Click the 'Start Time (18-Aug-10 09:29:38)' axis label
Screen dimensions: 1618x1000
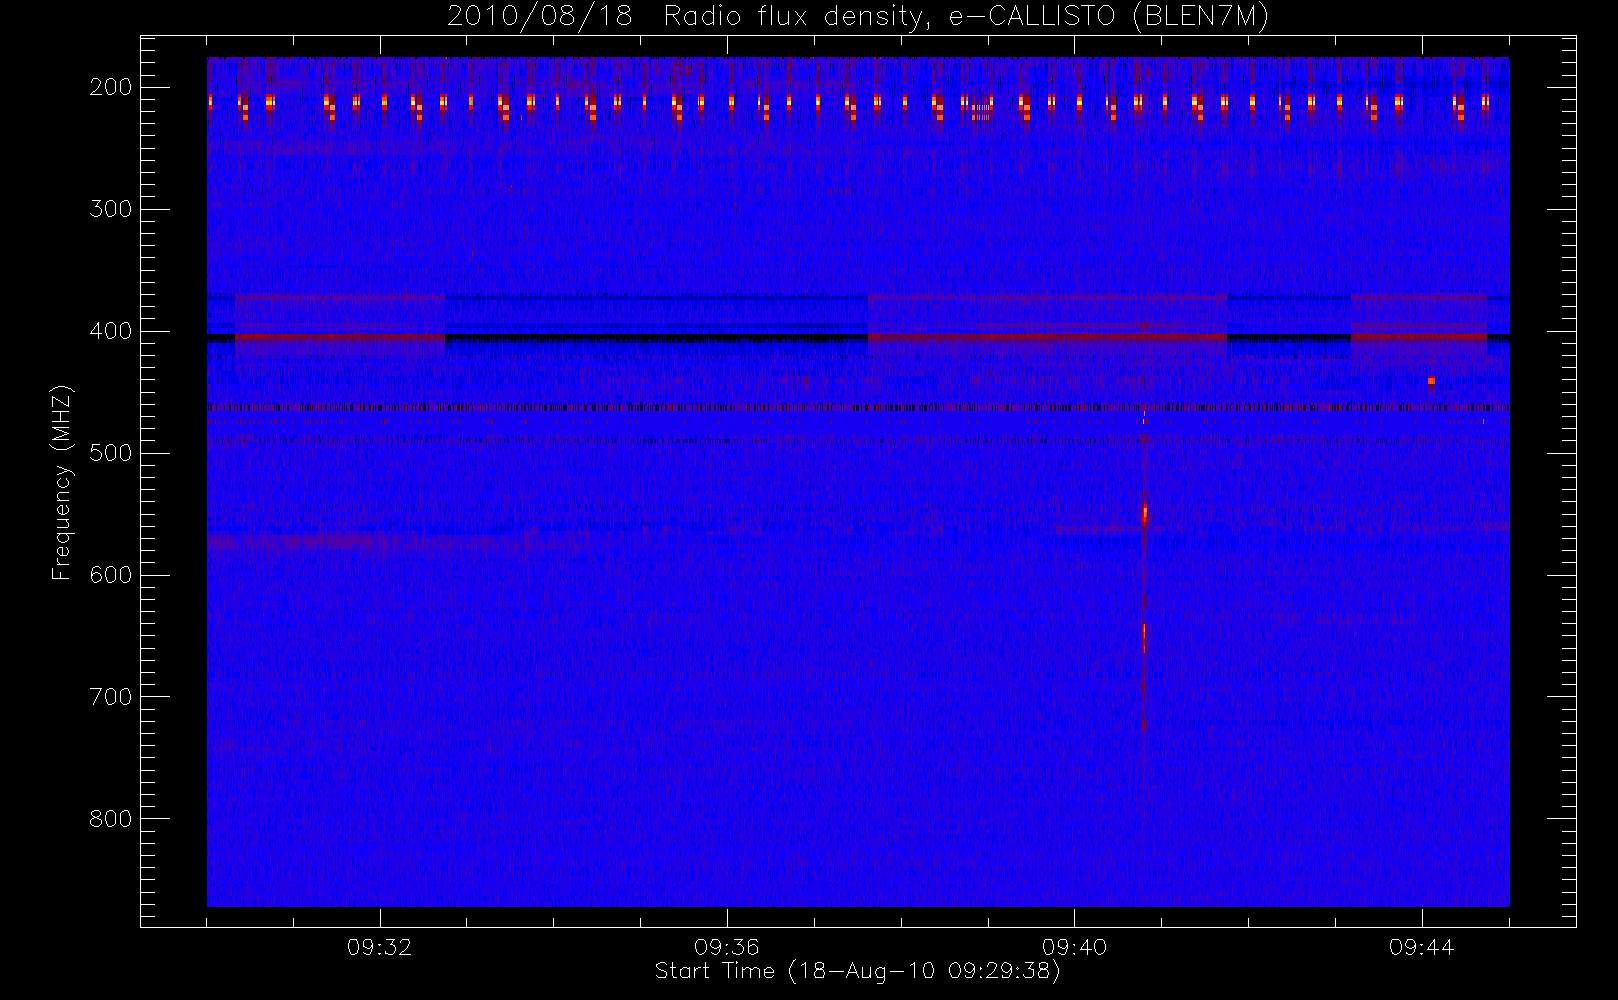[857, 971]
